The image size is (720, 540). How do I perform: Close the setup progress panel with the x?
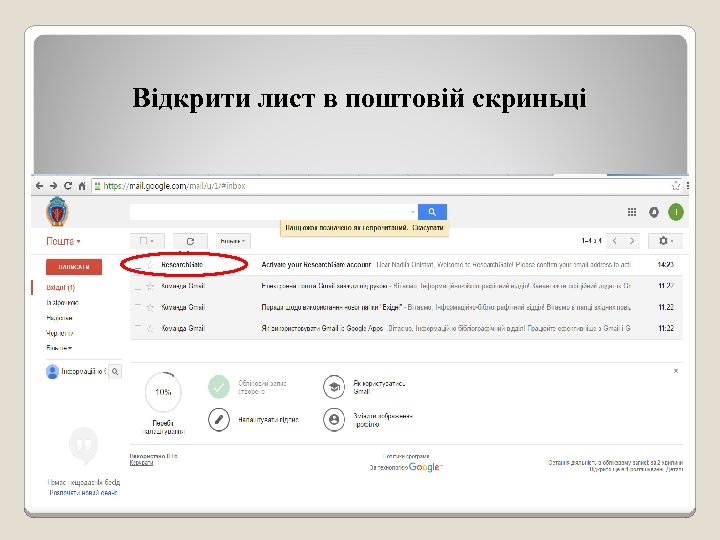(x=675, y=371)
